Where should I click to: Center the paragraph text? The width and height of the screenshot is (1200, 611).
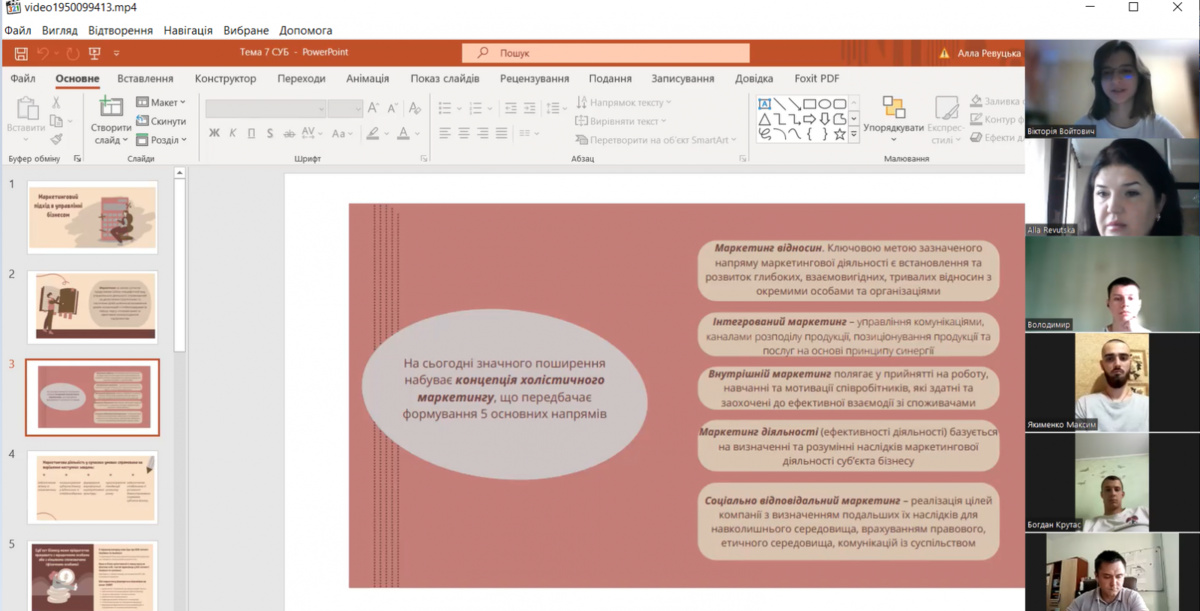point(464,133)
